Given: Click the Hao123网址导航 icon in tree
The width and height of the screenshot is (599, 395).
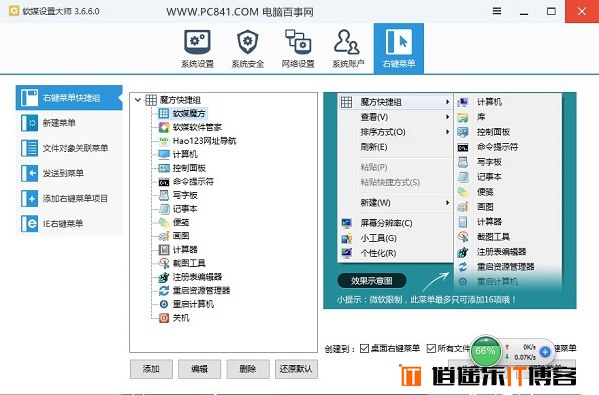Looking at the screenshot, I should tap(164, 141).
